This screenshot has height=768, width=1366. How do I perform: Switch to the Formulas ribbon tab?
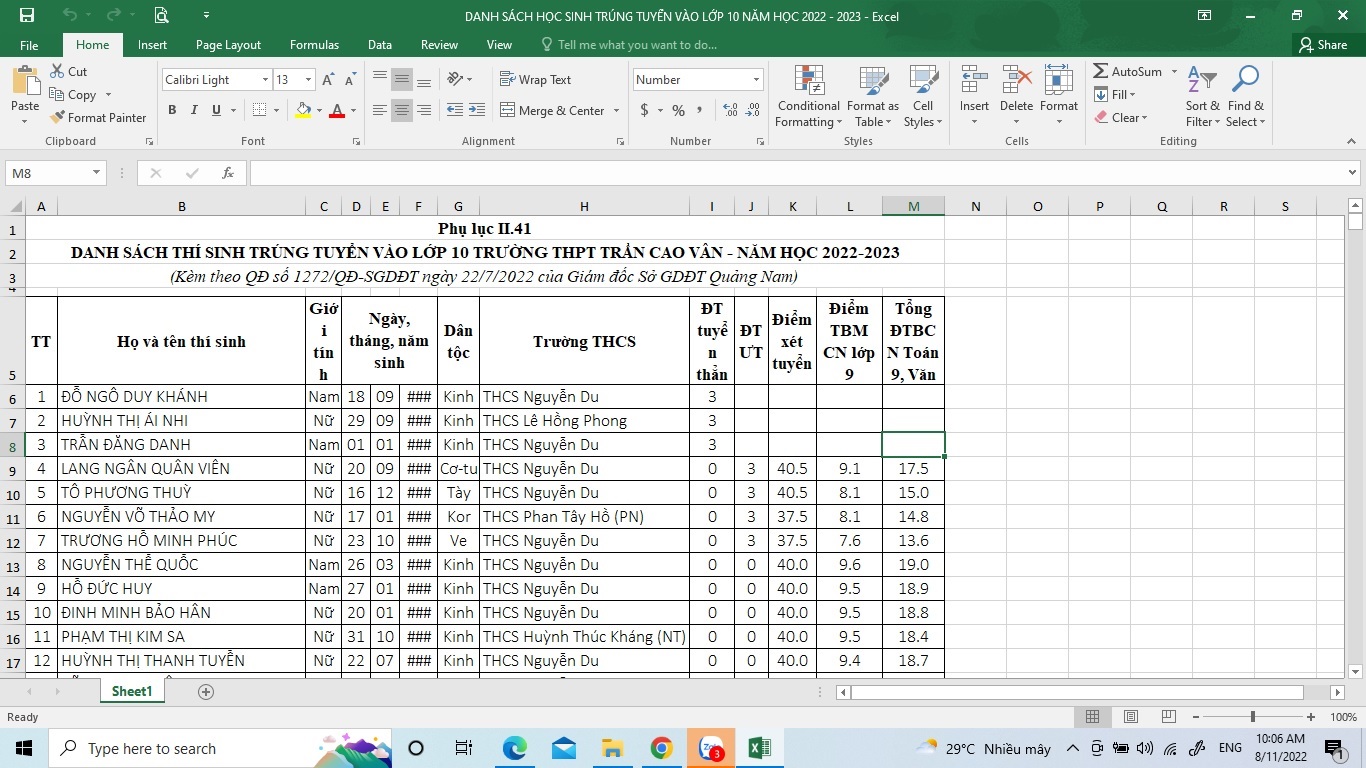pos(314,45)
